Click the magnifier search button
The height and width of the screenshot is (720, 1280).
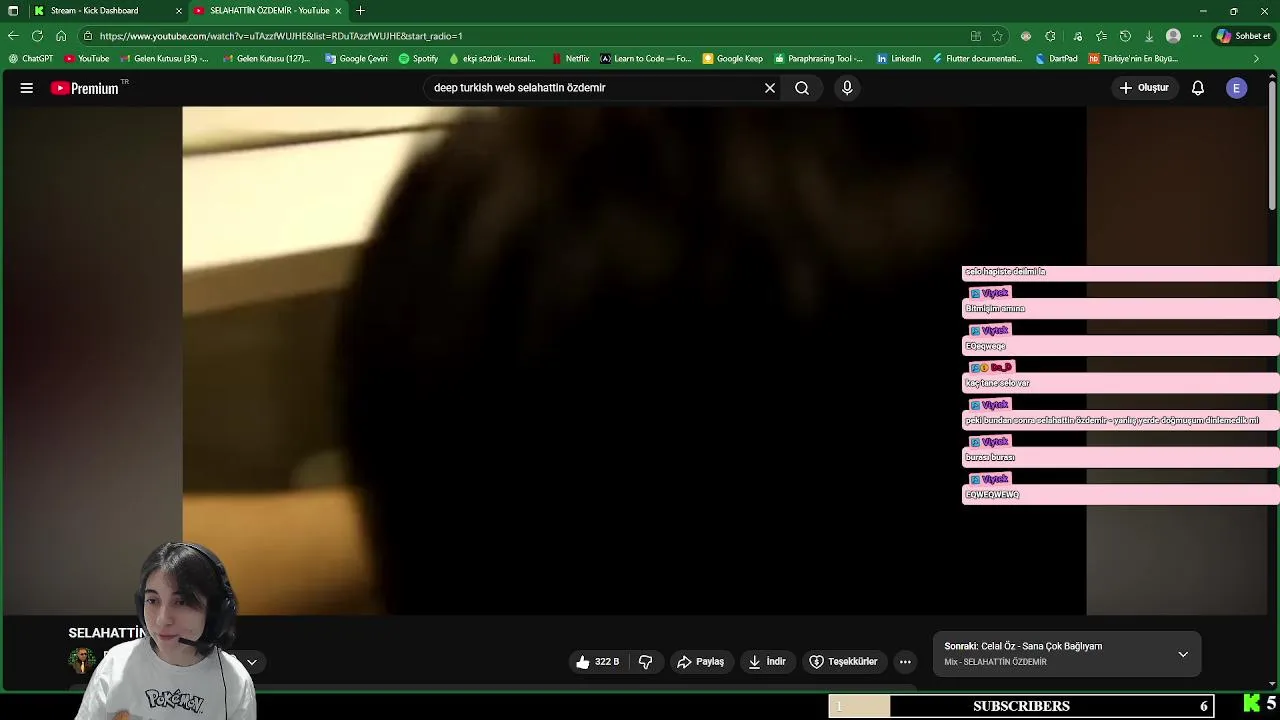coord(802,88)
